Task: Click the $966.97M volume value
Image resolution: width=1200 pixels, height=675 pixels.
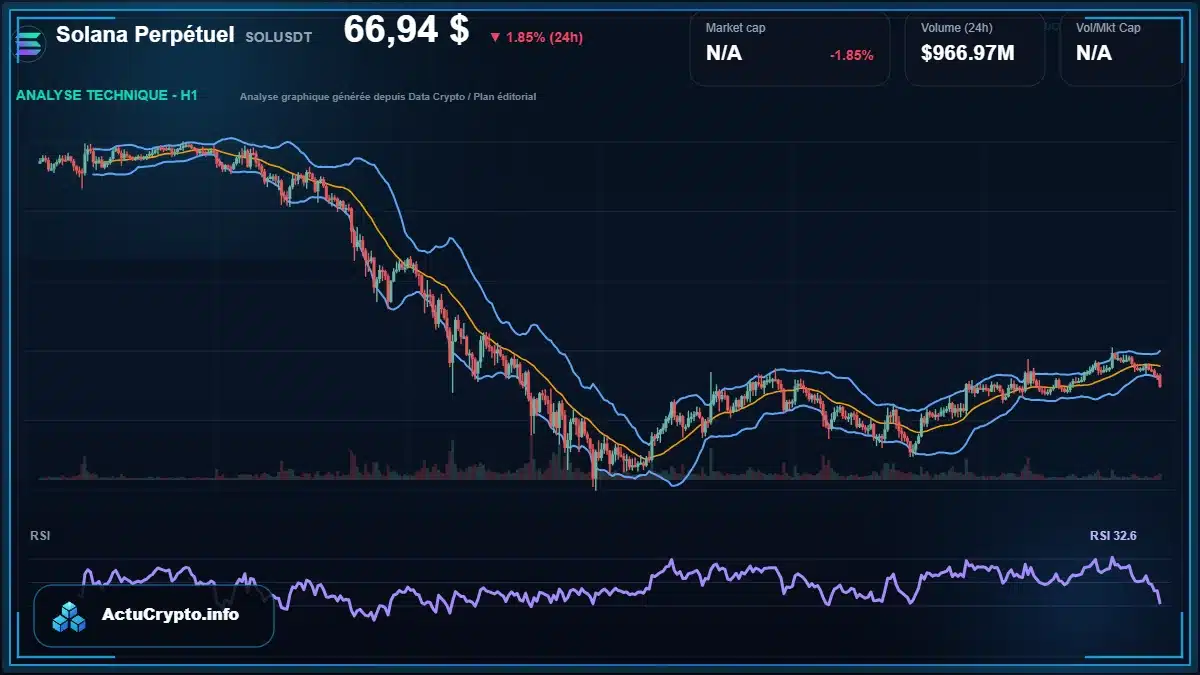Action: 967,53
